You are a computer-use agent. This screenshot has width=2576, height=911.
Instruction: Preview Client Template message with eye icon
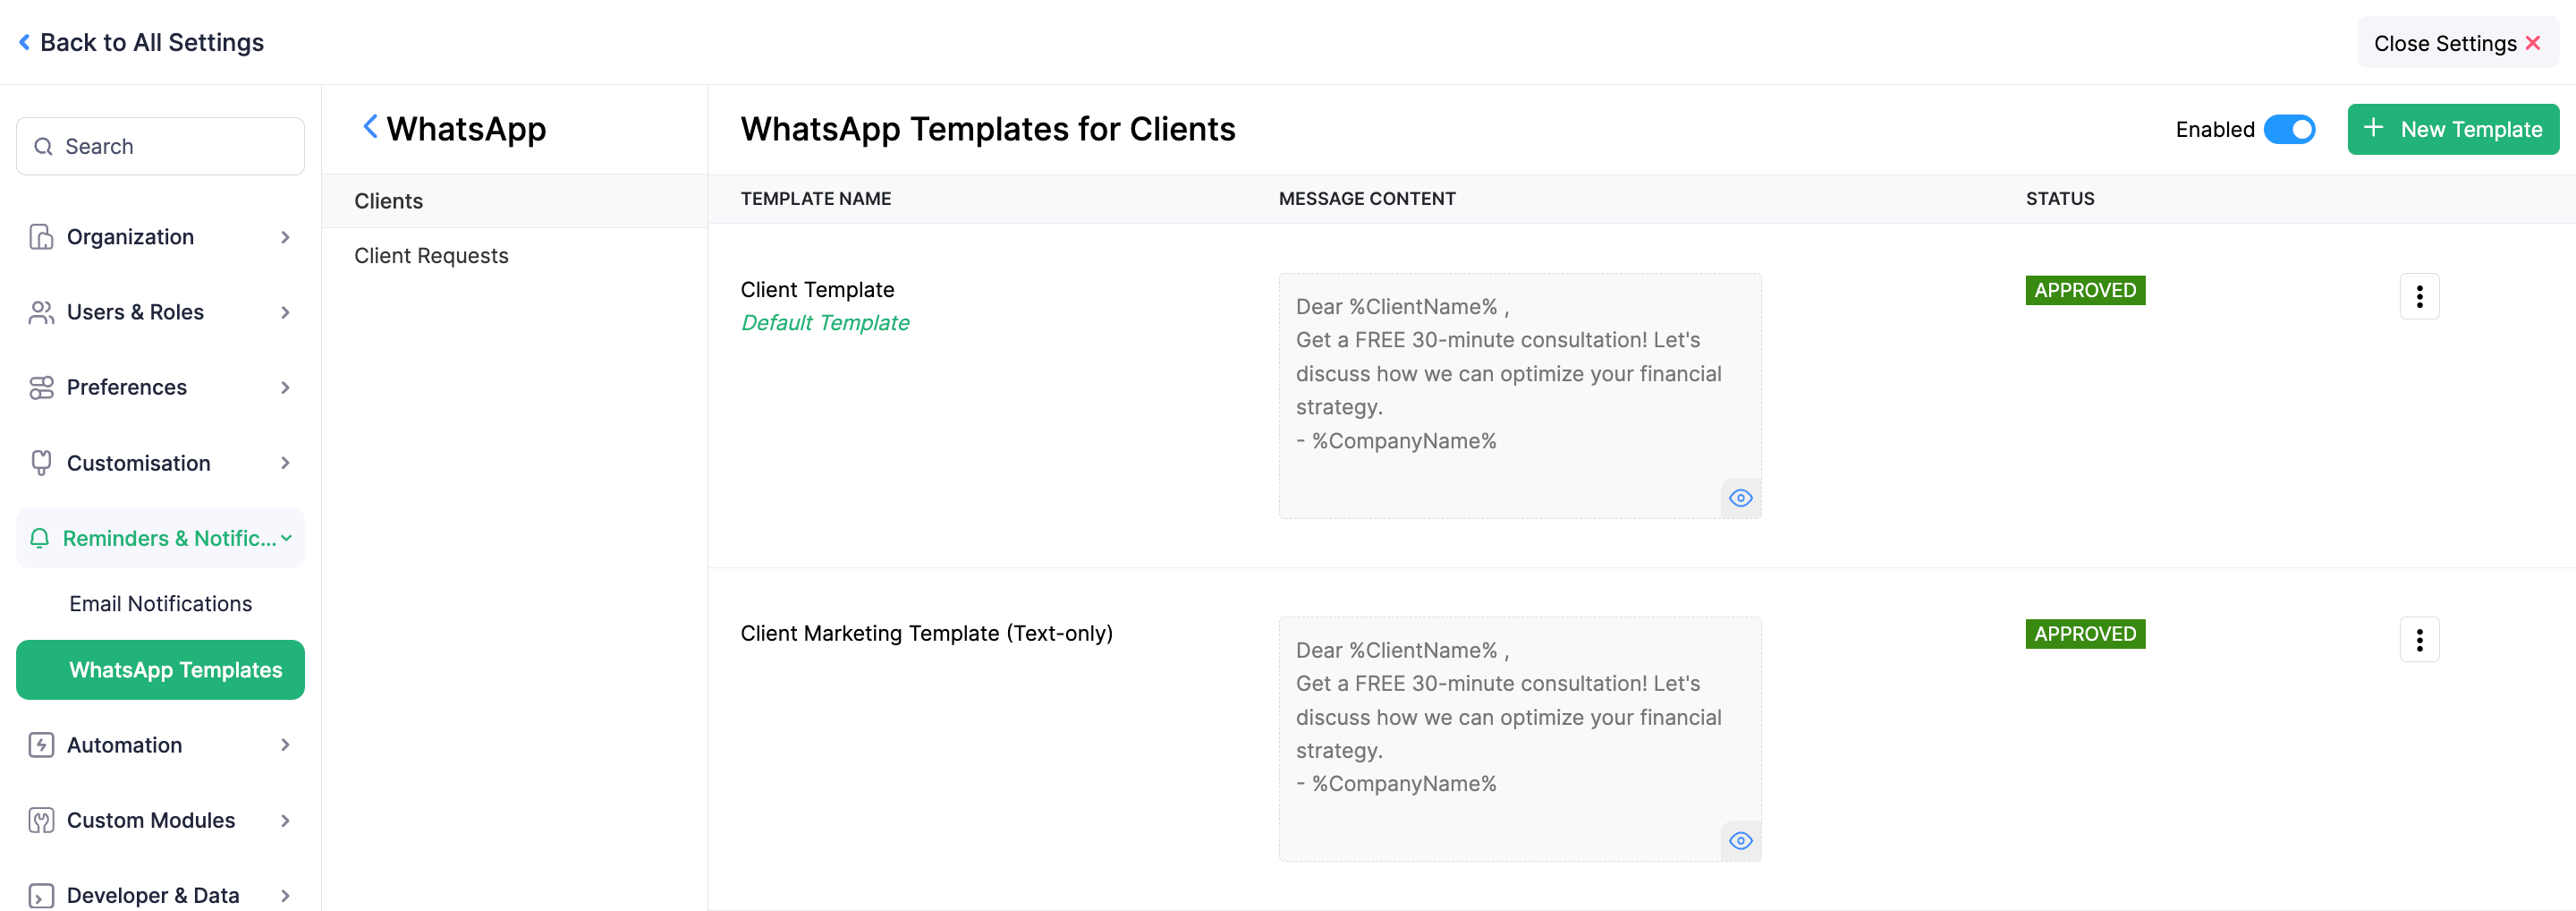(x=1740, y=498)
